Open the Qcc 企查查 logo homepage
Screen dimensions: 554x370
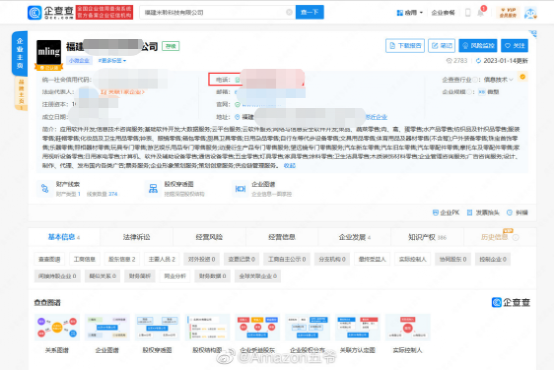pyautogui.click(x=51, y=12)
